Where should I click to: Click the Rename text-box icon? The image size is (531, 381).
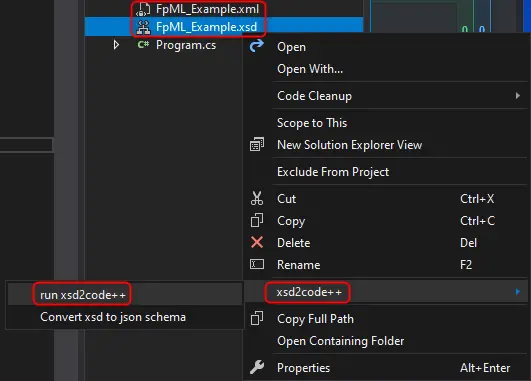[257, 264]
